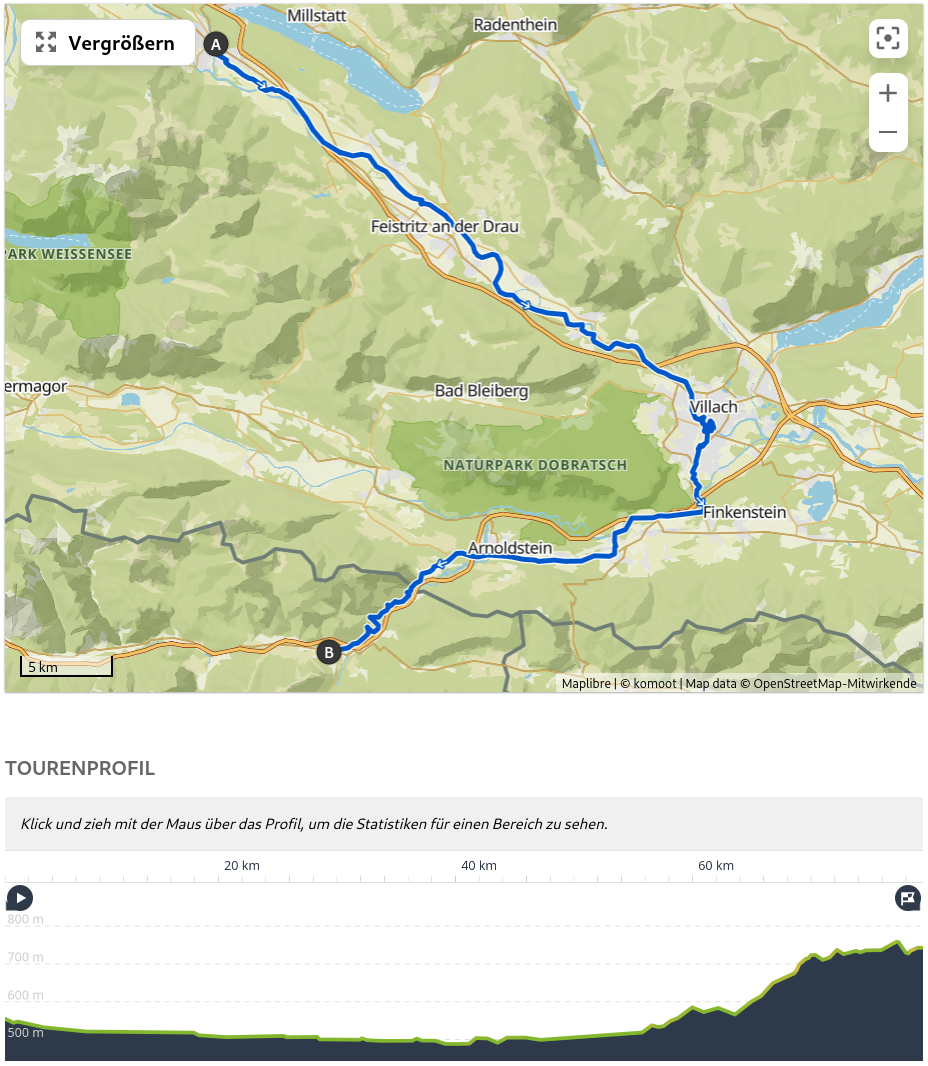Click the Villach label on the map
This screenshot has height=1066, width=928.
point(714,407)
